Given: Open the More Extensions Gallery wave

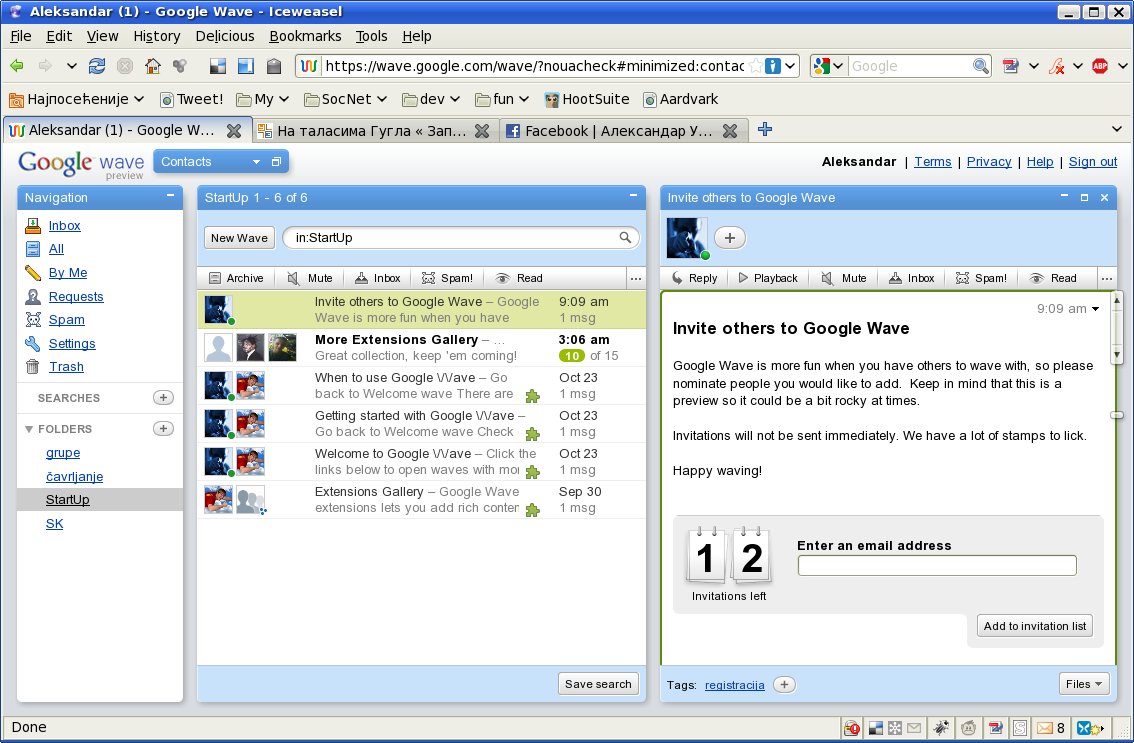Looking at the screenshot, I should coord(422,347).
